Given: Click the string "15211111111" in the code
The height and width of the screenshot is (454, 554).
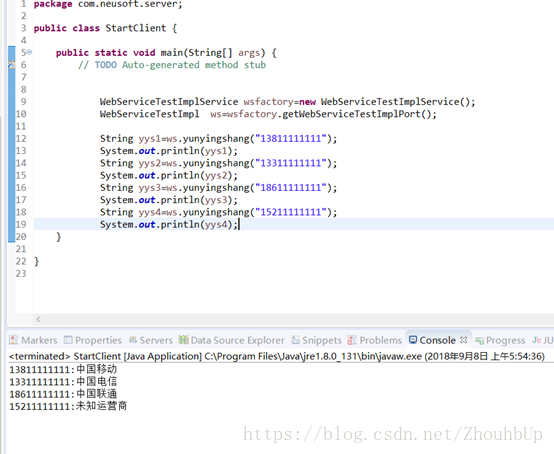Looking at the screenshot, I should 291,212.
